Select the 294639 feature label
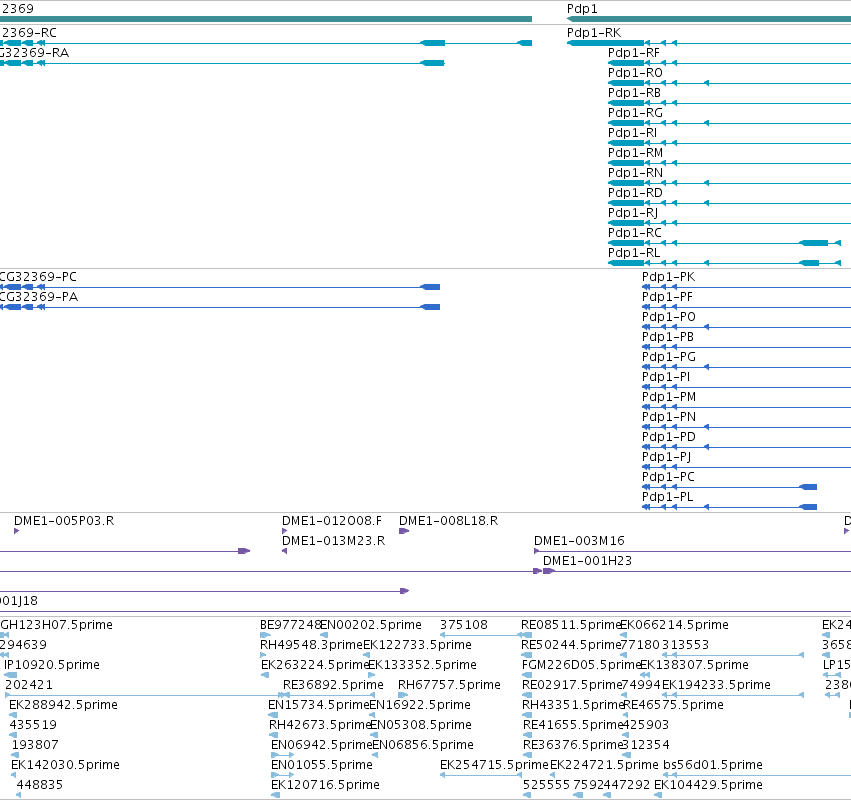The image size is (851, 800). 23,645
